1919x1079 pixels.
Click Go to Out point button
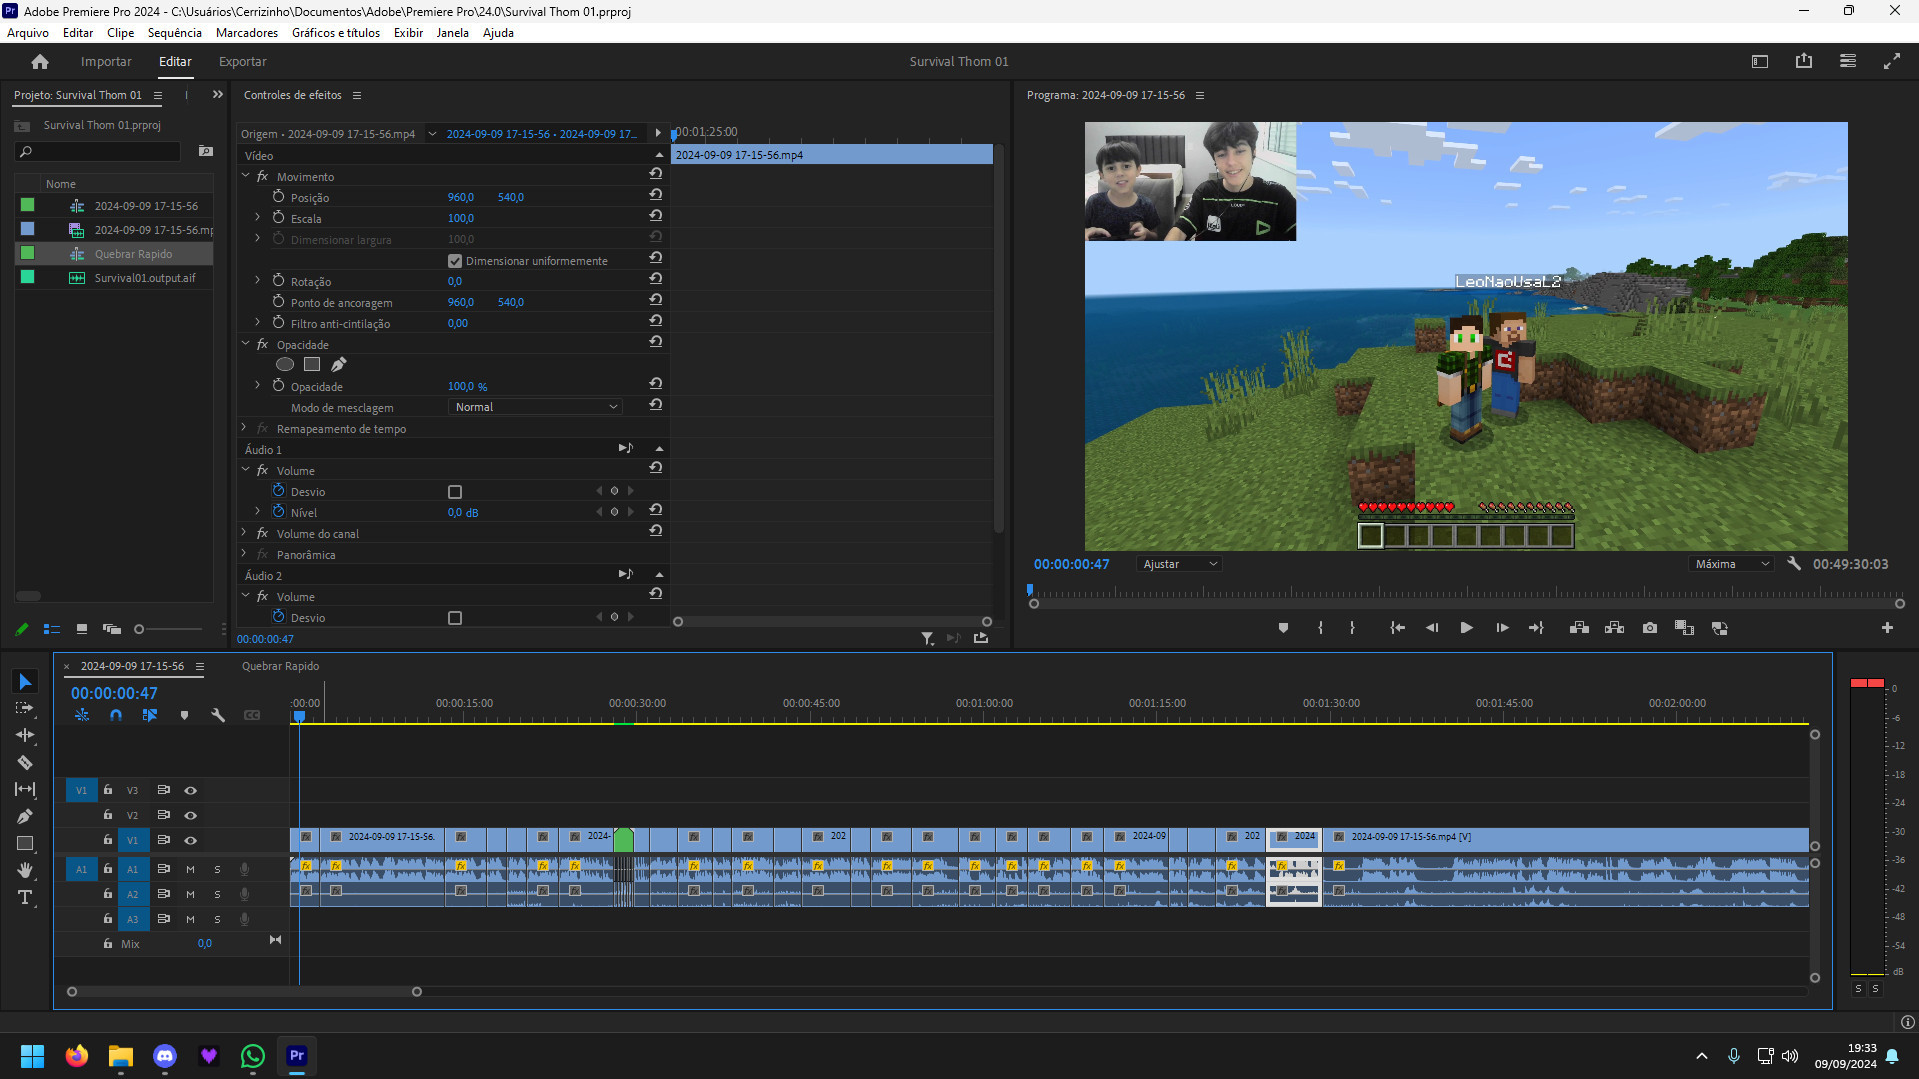1537,628
